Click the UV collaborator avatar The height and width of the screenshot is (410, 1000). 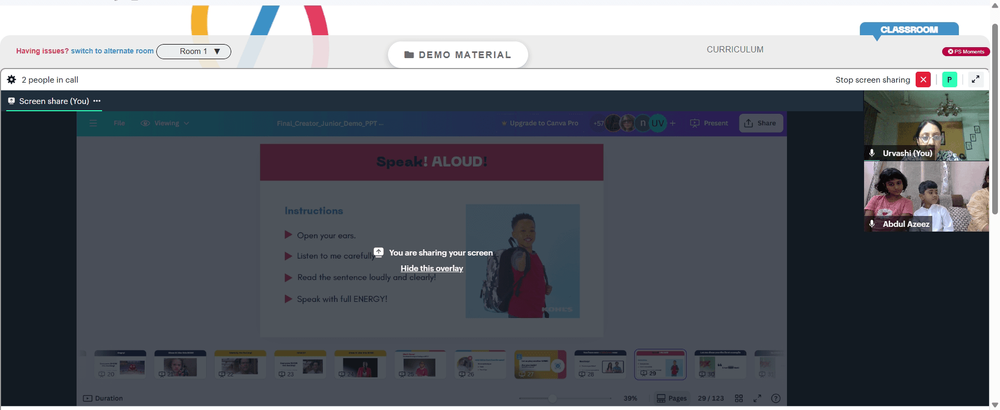coord(658,123)
